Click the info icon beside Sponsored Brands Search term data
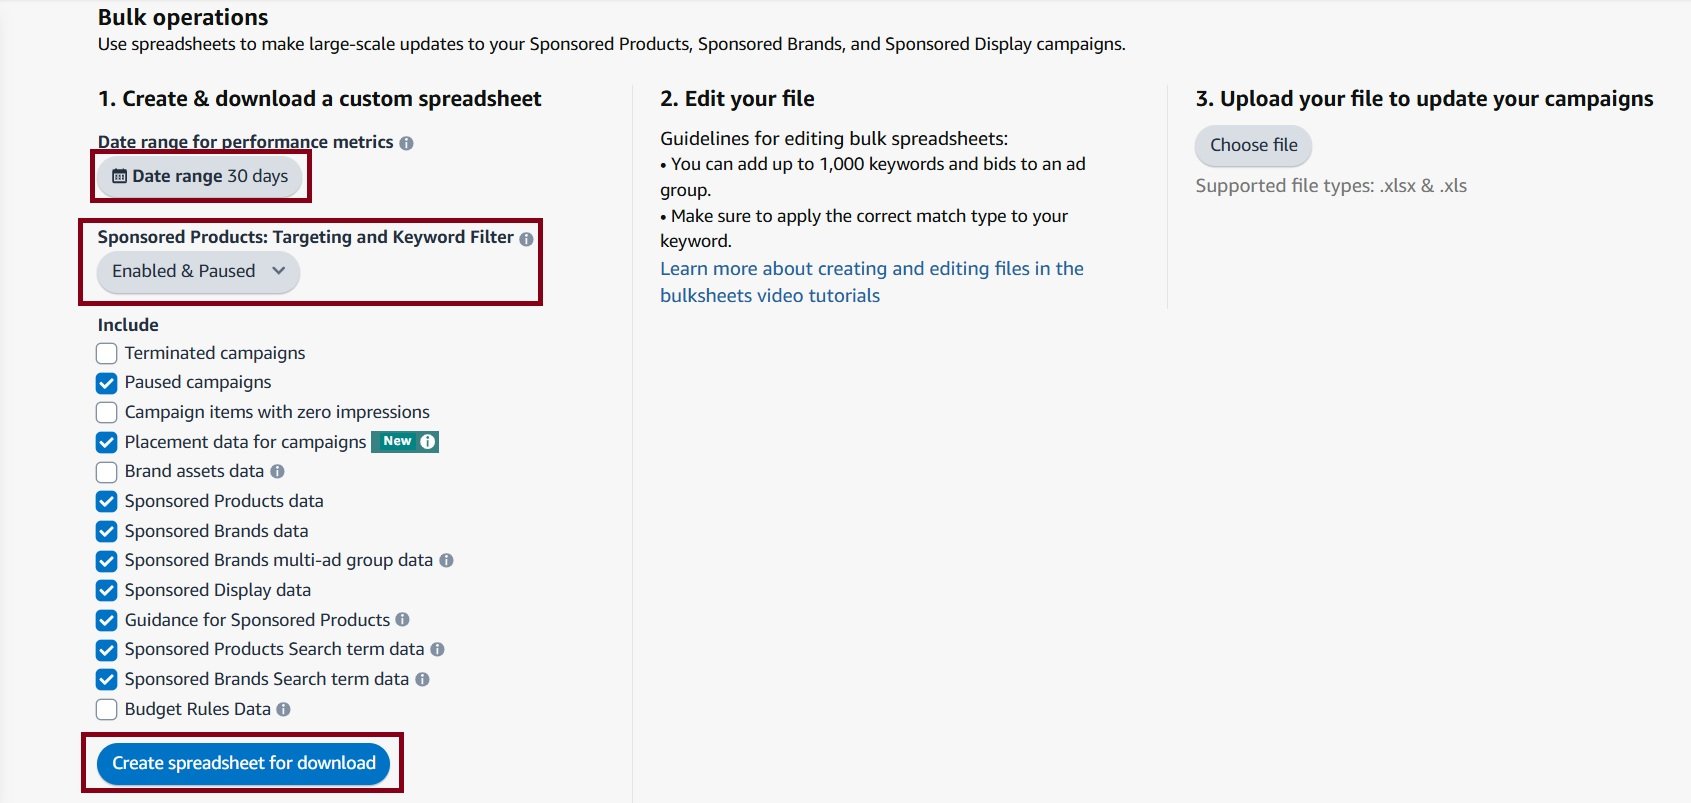This screenshot has width=1691, height=803. [x=423, y=679]
